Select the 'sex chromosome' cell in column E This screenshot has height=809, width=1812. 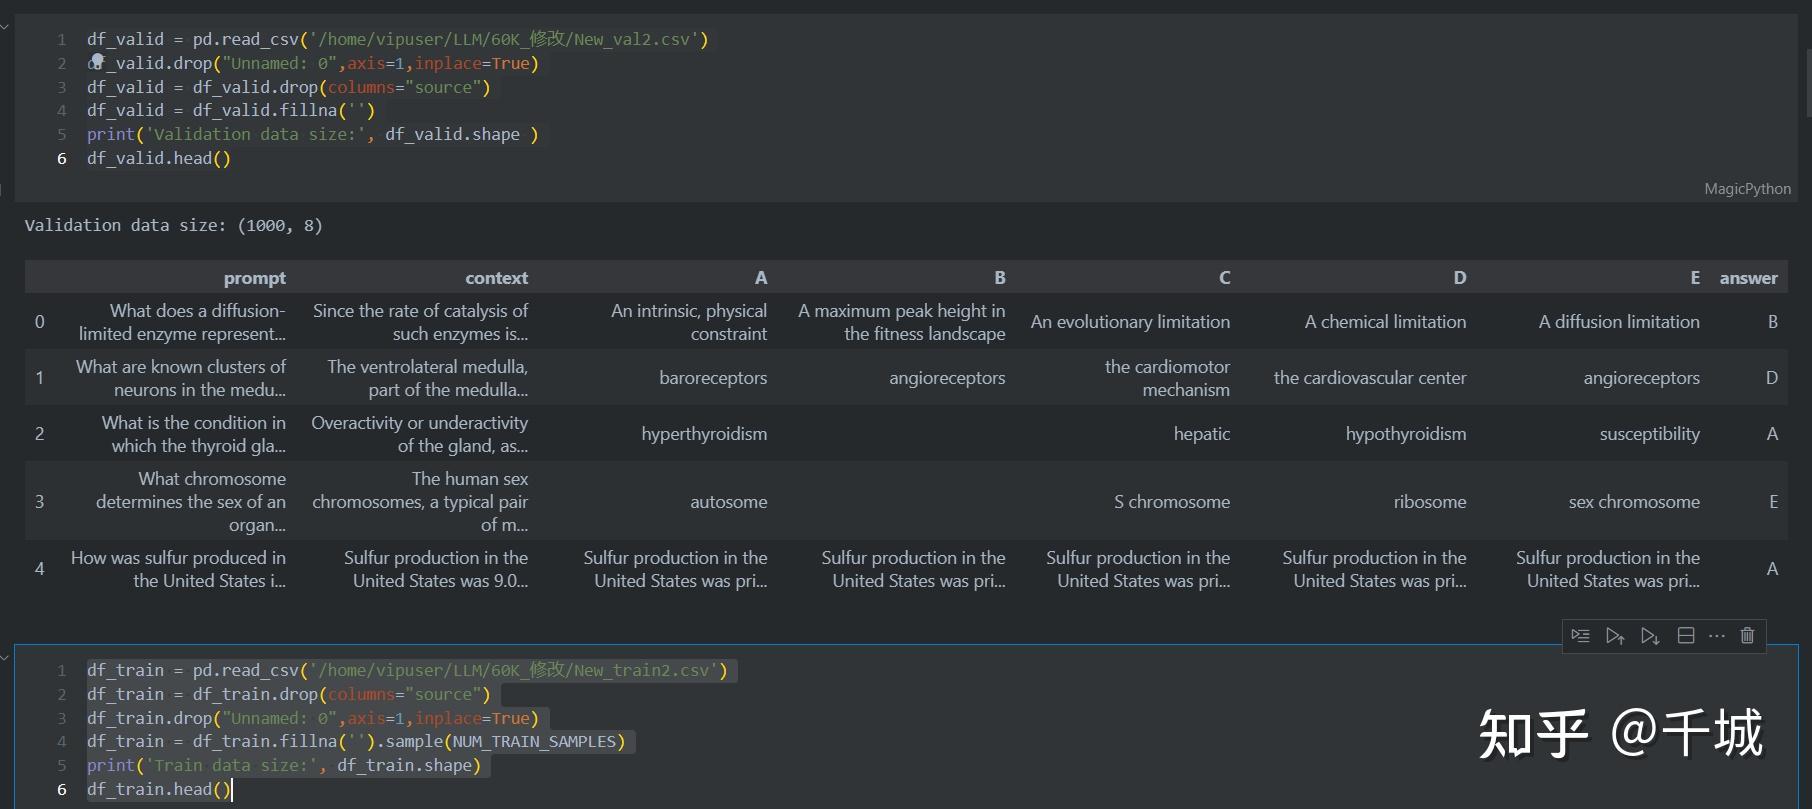(x=1633, y=502)
